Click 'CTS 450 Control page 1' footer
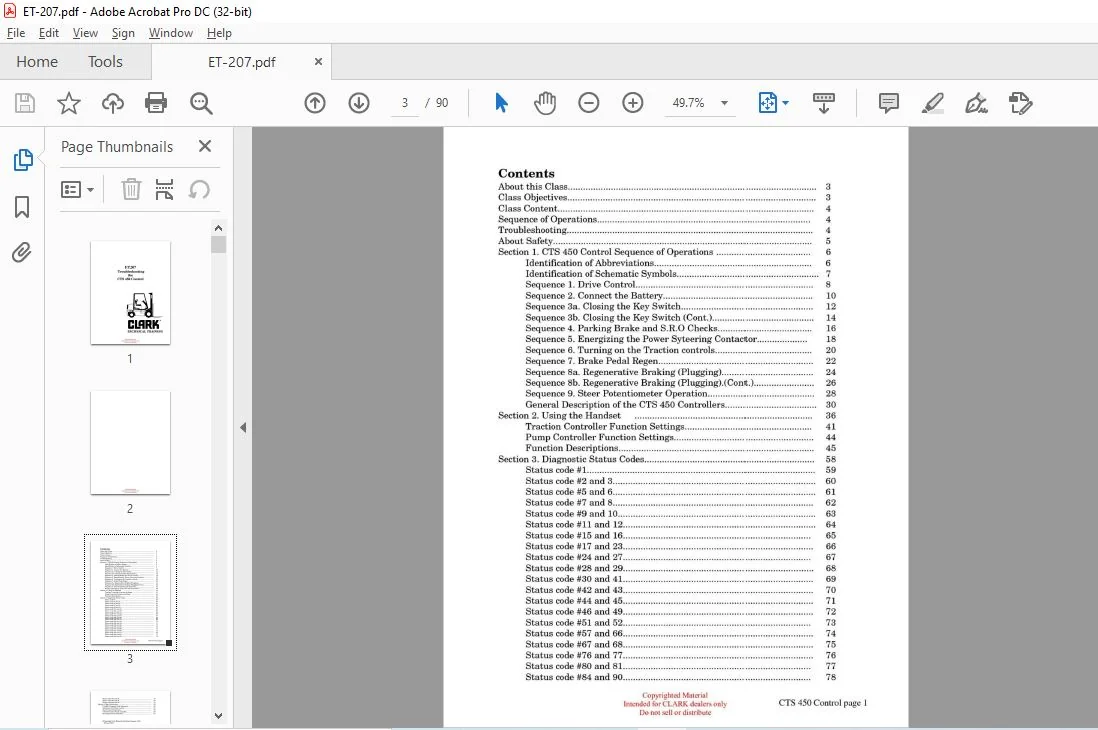Image resolution: width=1098 pixels, height=730 pixels. pyautogui.click(x=822, y=703)
